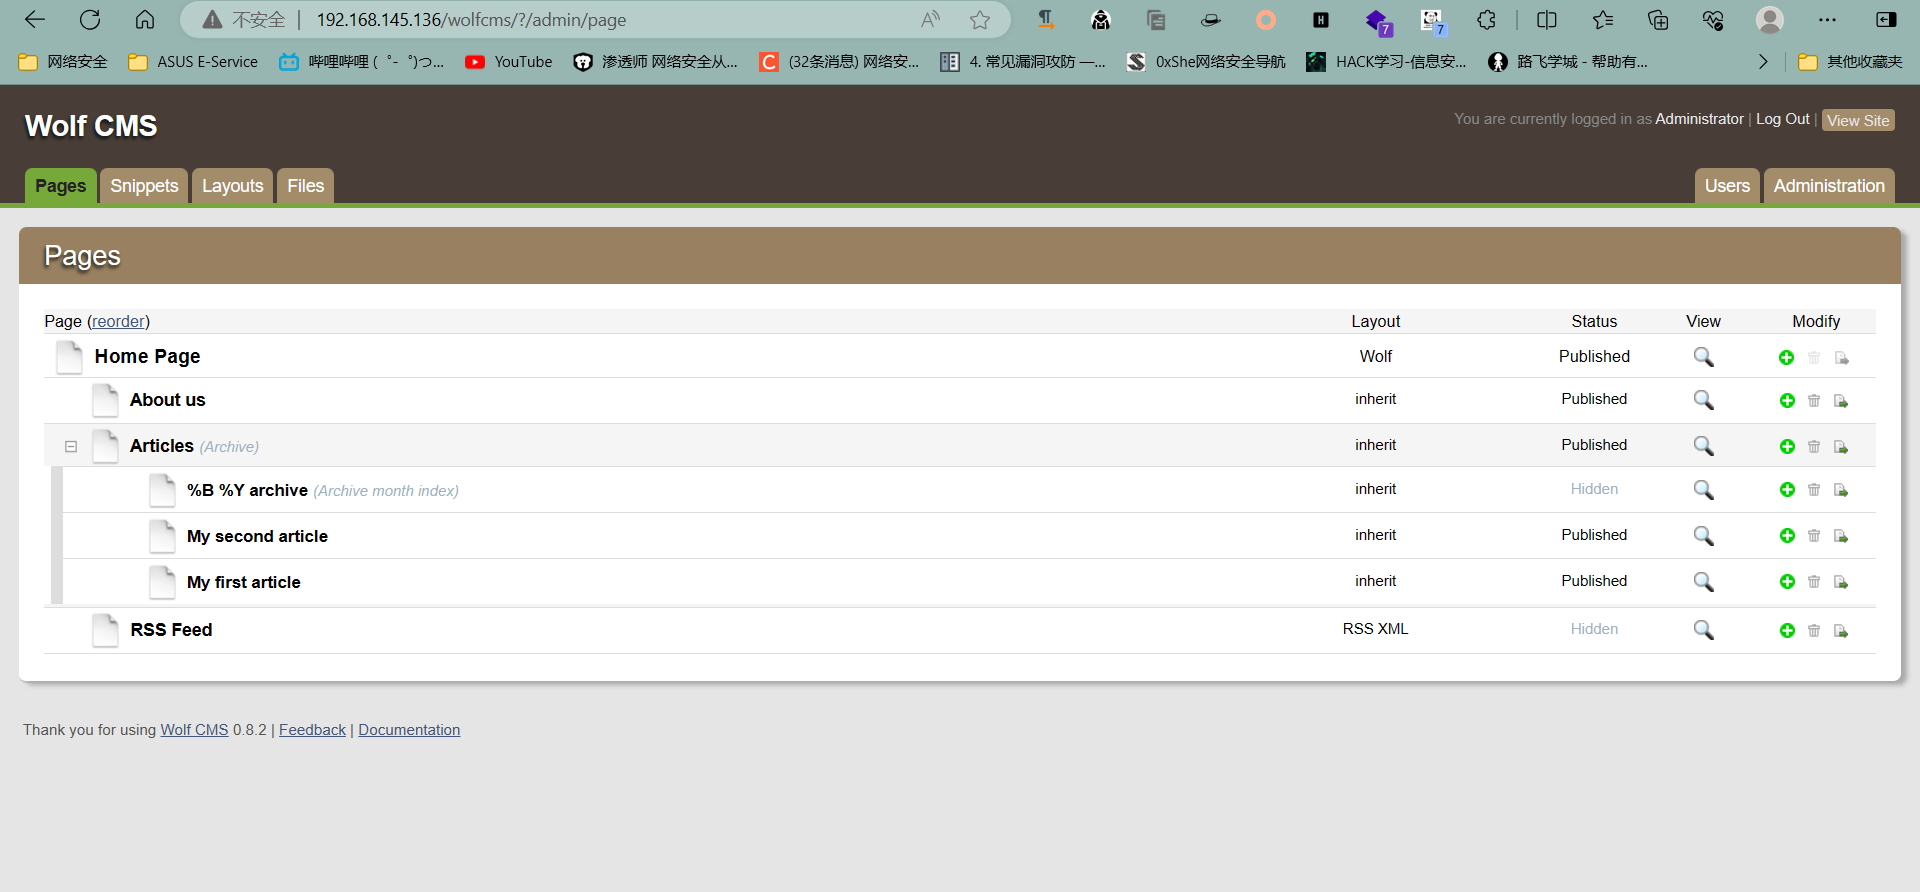Open browser settings and more menu

[x=1828, y=19]
